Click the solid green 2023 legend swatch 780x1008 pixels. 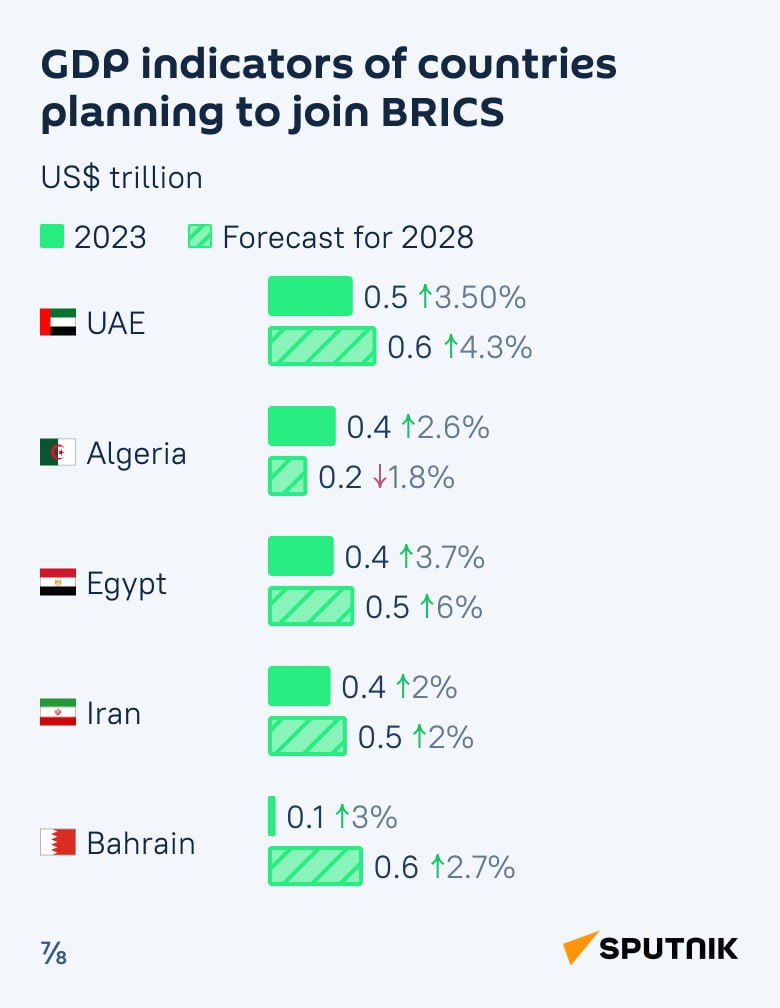click(x=52, y=237)
